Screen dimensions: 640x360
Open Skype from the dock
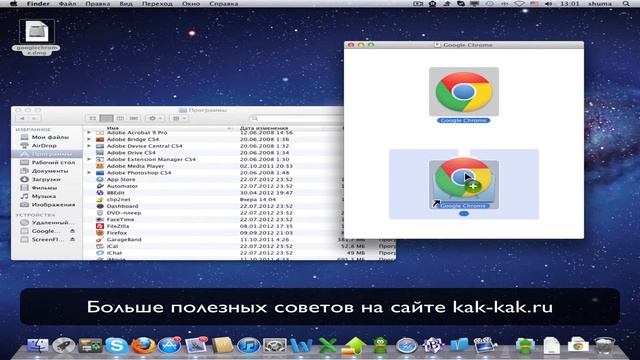pos(116,345)
